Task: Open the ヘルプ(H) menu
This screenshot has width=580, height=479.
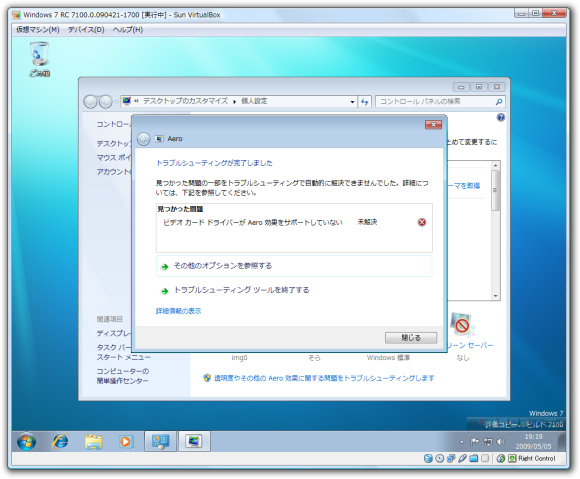Action: coord(128,30)
